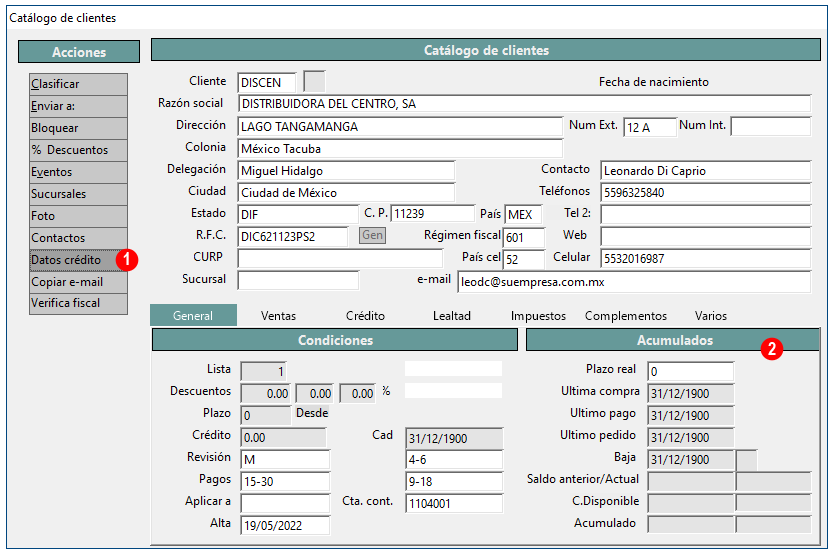Edit the Razón social field

(x=524, y=104)
